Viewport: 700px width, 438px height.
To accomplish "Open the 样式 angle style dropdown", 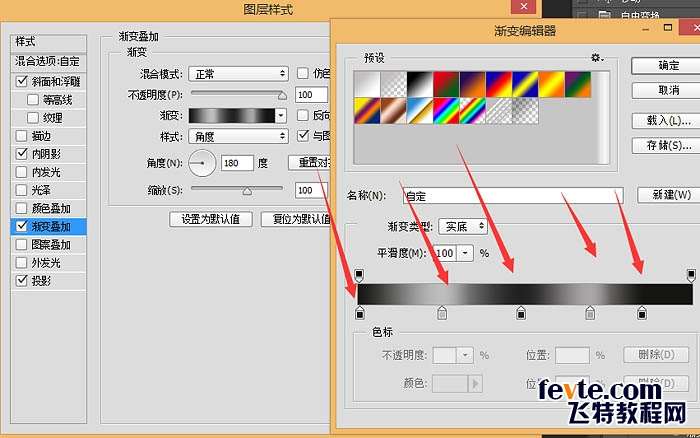I will (238, 136).
